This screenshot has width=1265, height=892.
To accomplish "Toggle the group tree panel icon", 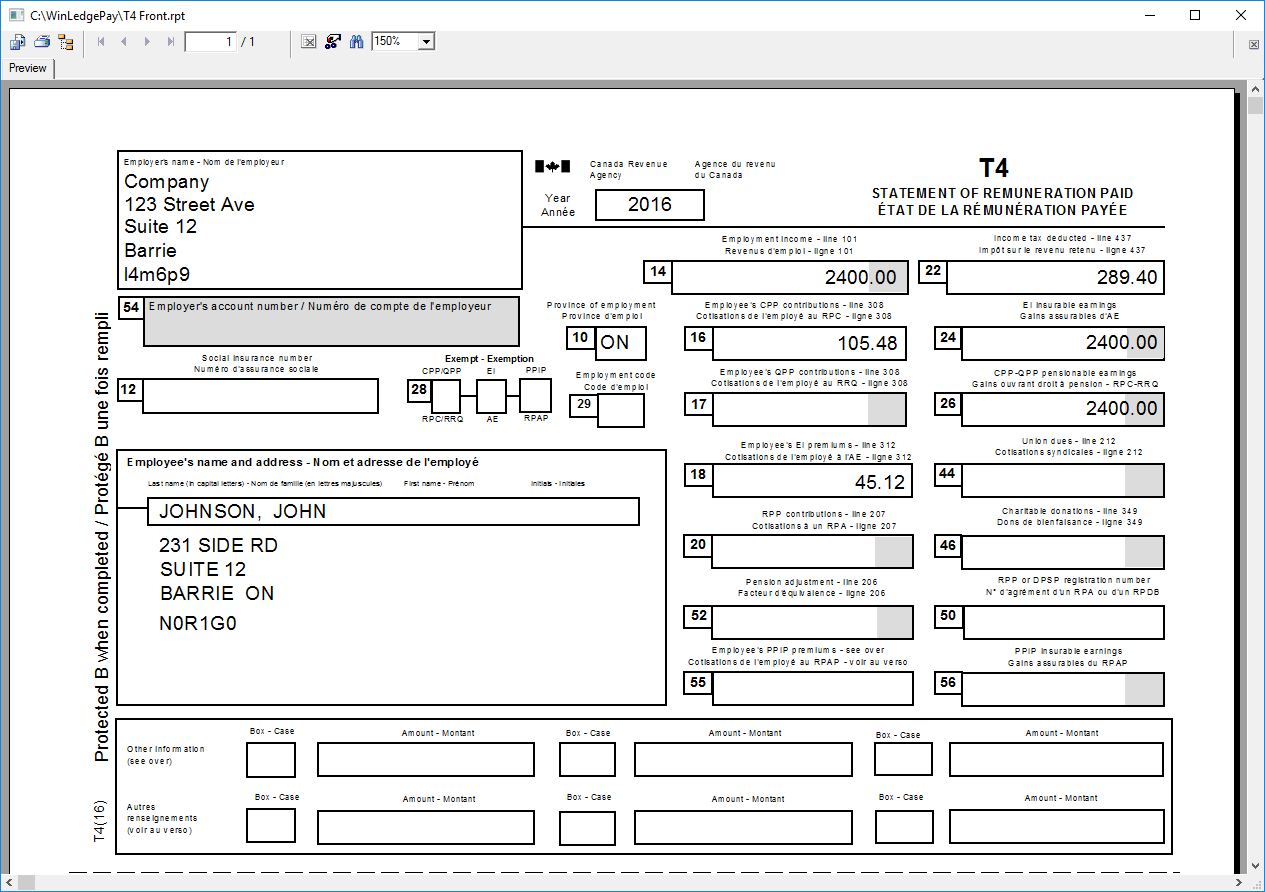I will coord(66,42).
